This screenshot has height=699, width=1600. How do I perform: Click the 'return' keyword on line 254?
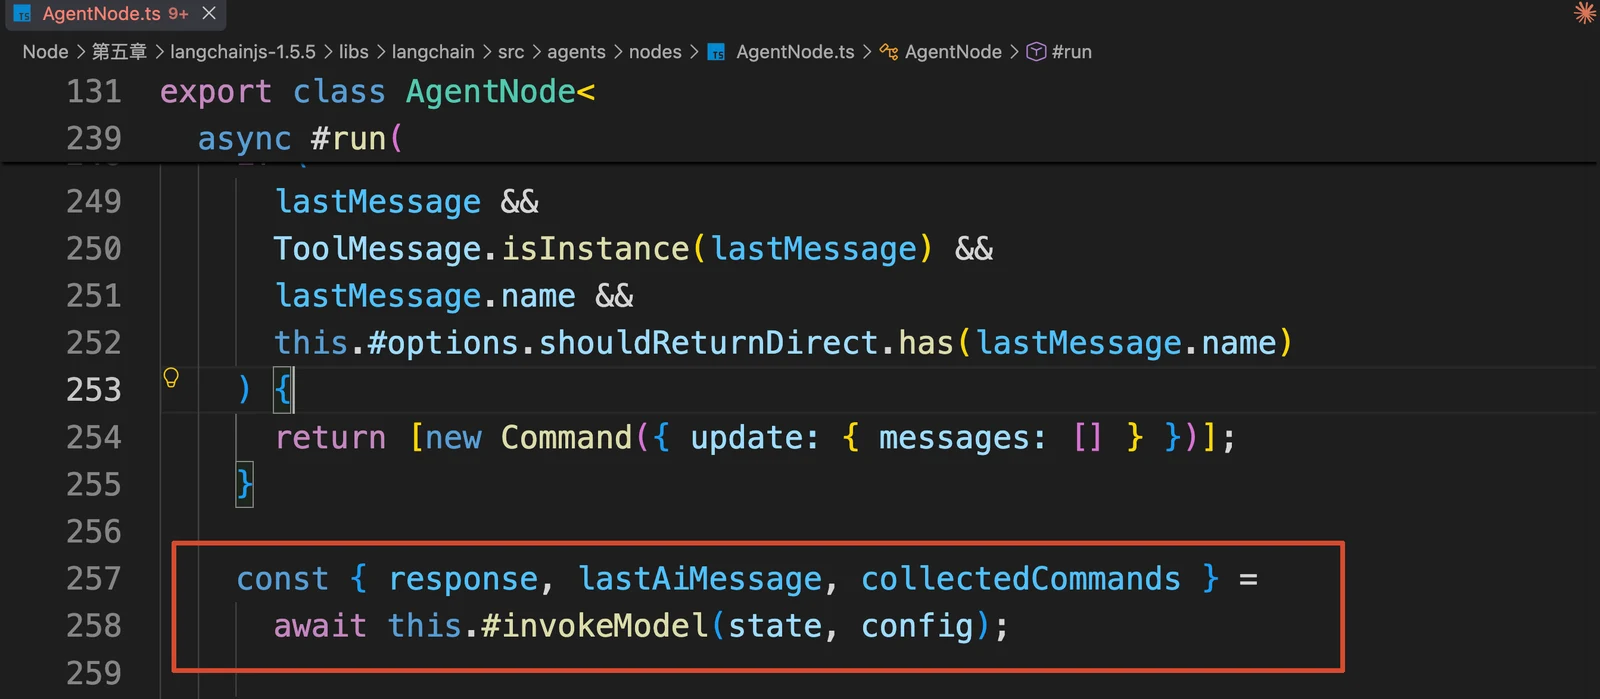(331, 437)
